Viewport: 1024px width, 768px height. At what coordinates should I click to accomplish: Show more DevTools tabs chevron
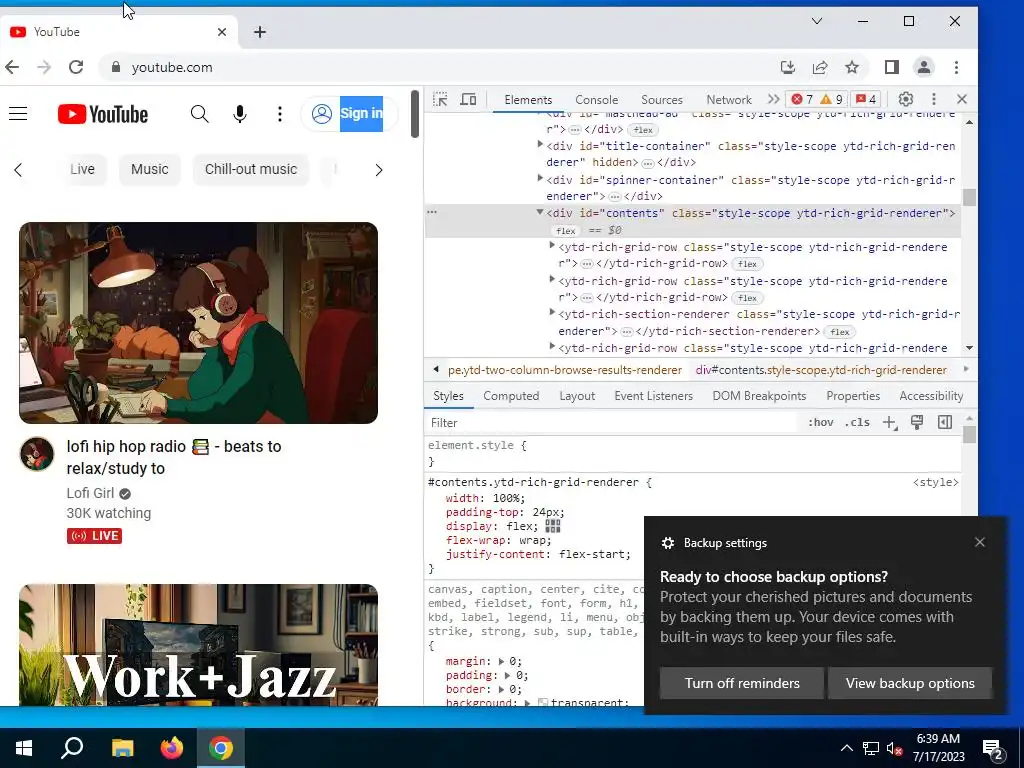point(773,99)
